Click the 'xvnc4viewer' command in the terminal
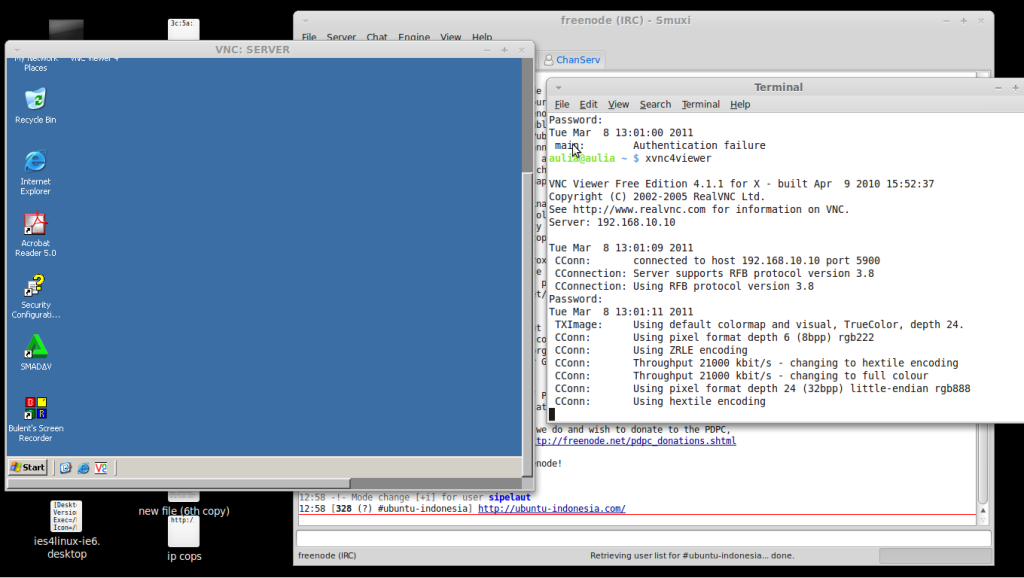The width and height of the screenshot is (1024, 578). (678, 158)
